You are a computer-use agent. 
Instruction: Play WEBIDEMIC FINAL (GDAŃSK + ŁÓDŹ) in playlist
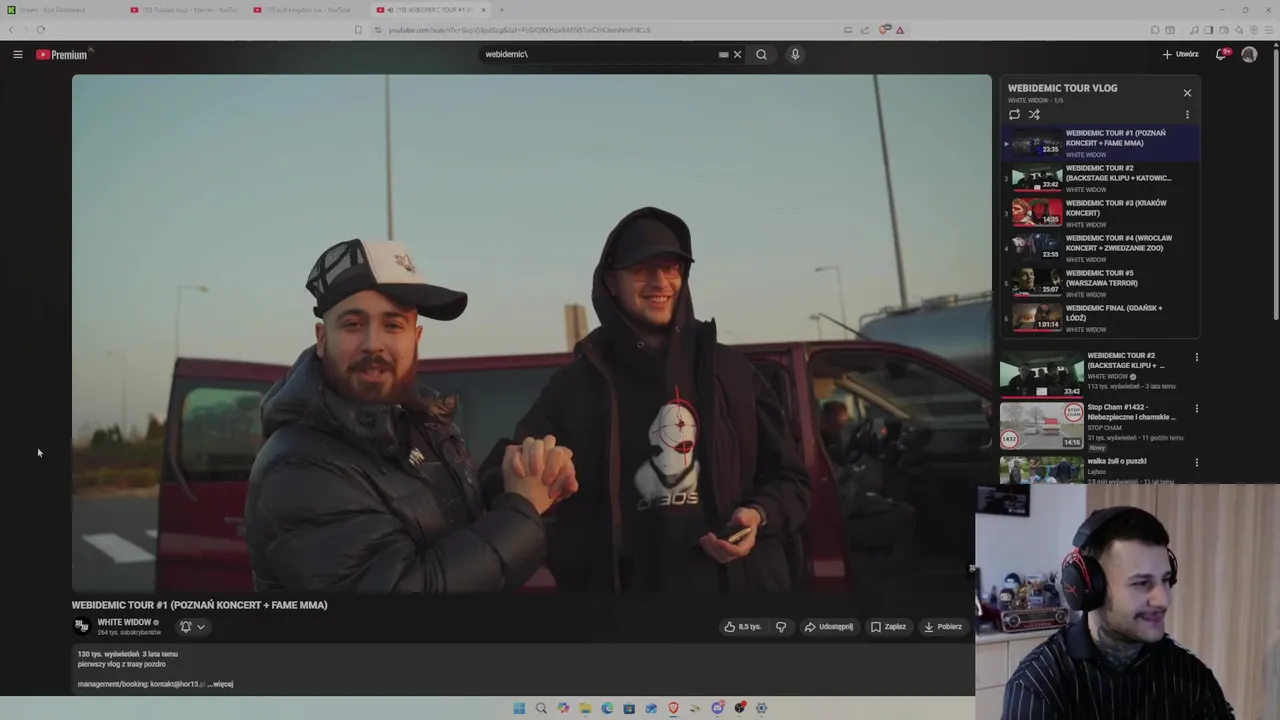tap(1100, 318)
